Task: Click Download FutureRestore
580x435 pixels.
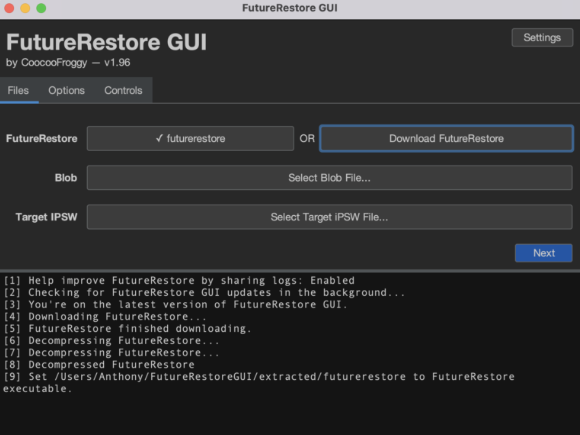Action: pos(446,138)
